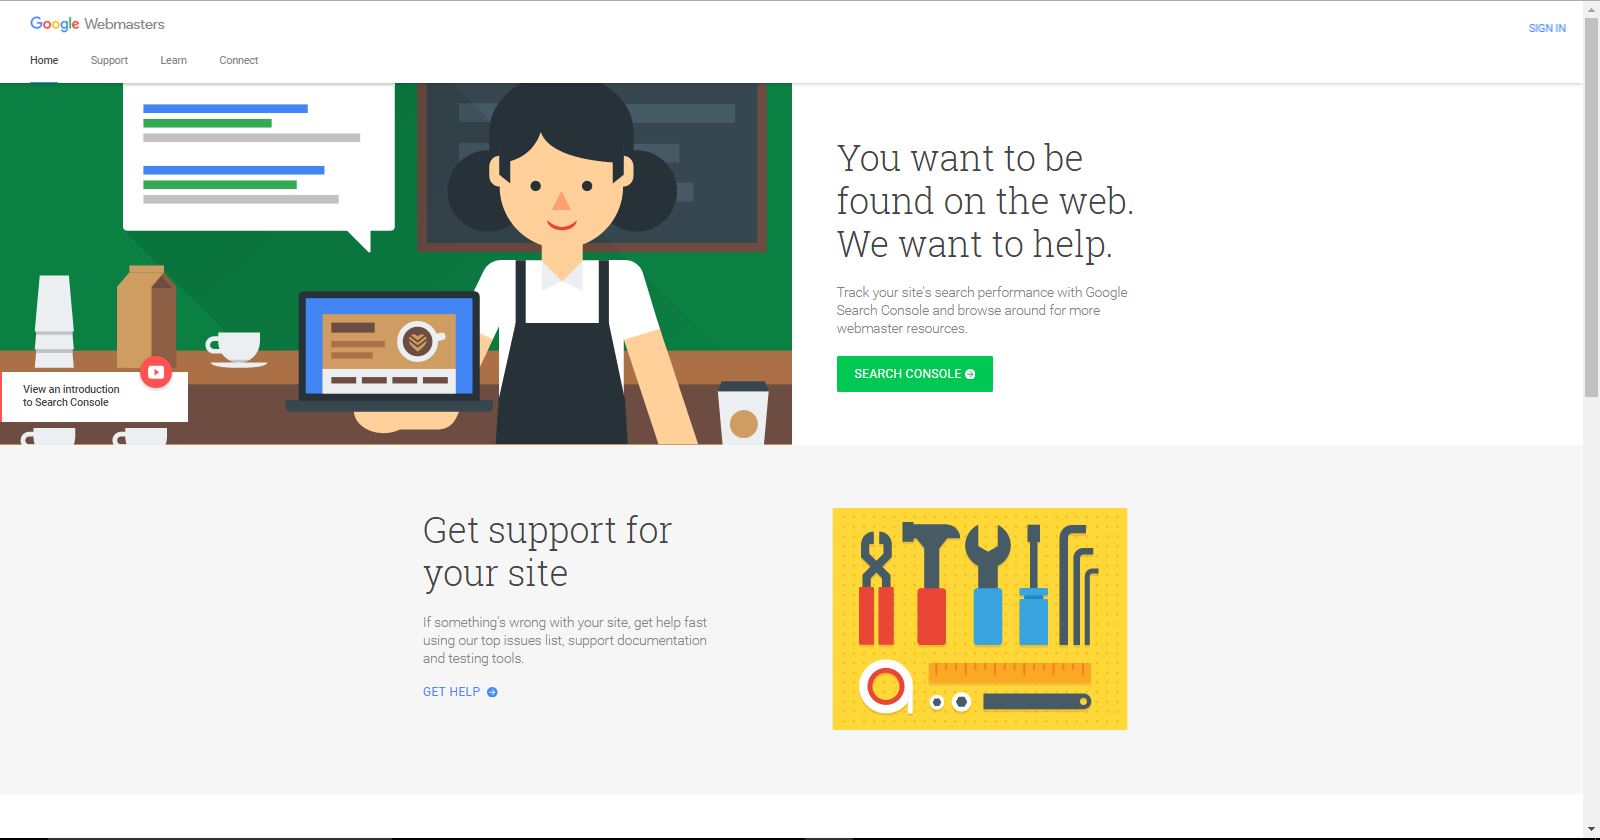The height and width of the screenshot is (840, 1600).
Task: Click the red YouTube play icon
Action: pyautogui.click(x=155, y=372)
